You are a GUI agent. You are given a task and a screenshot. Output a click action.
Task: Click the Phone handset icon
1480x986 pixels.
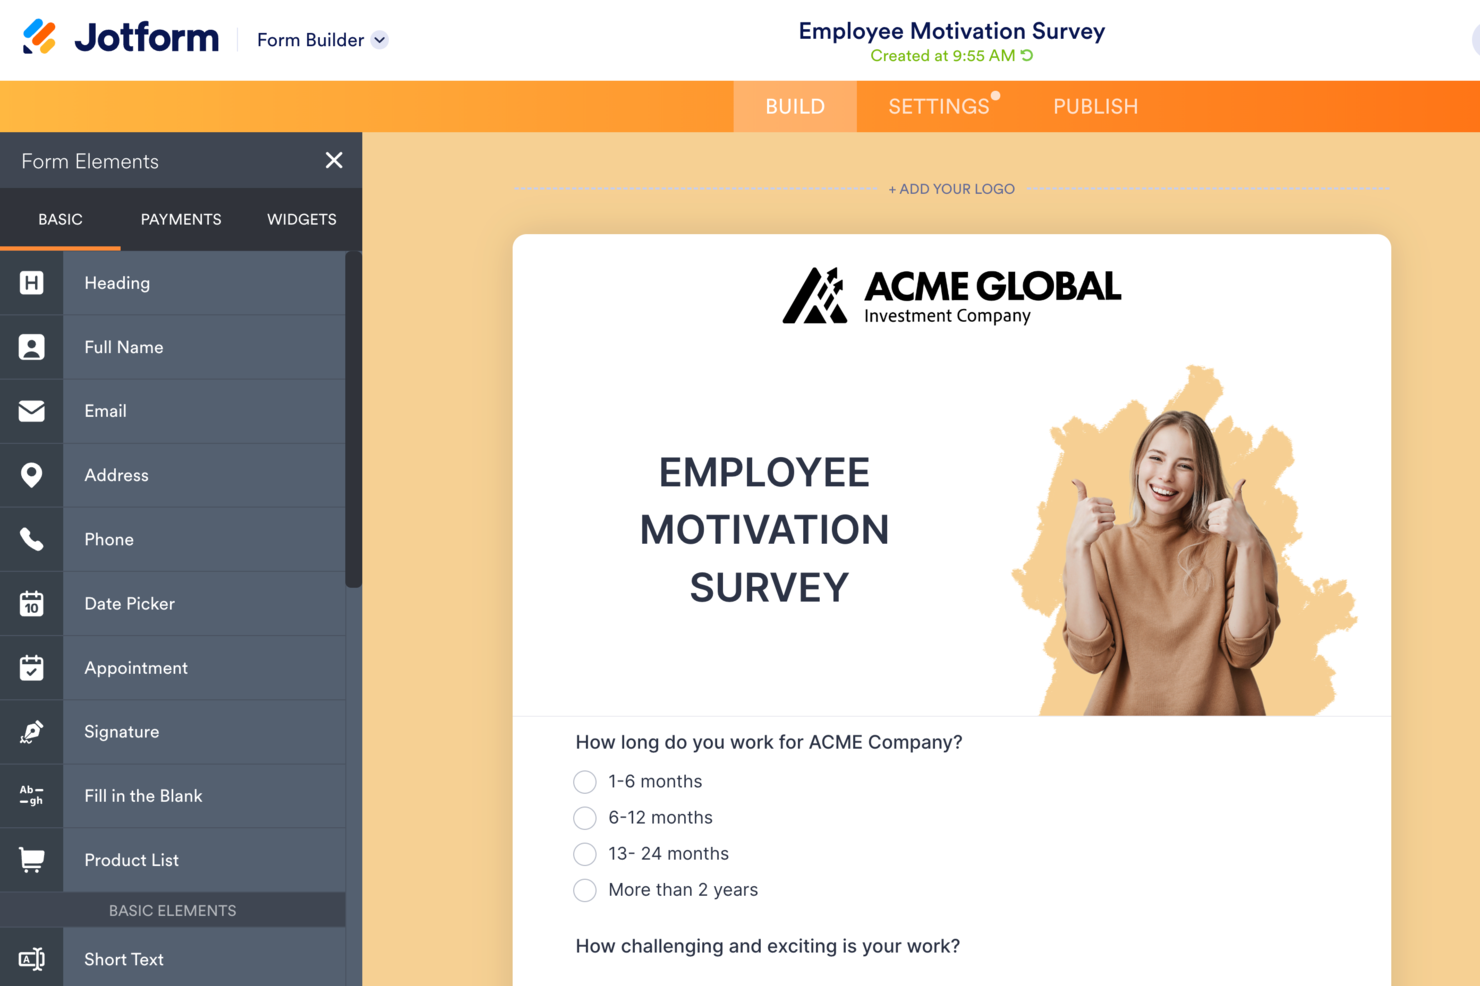pos(31,539)
